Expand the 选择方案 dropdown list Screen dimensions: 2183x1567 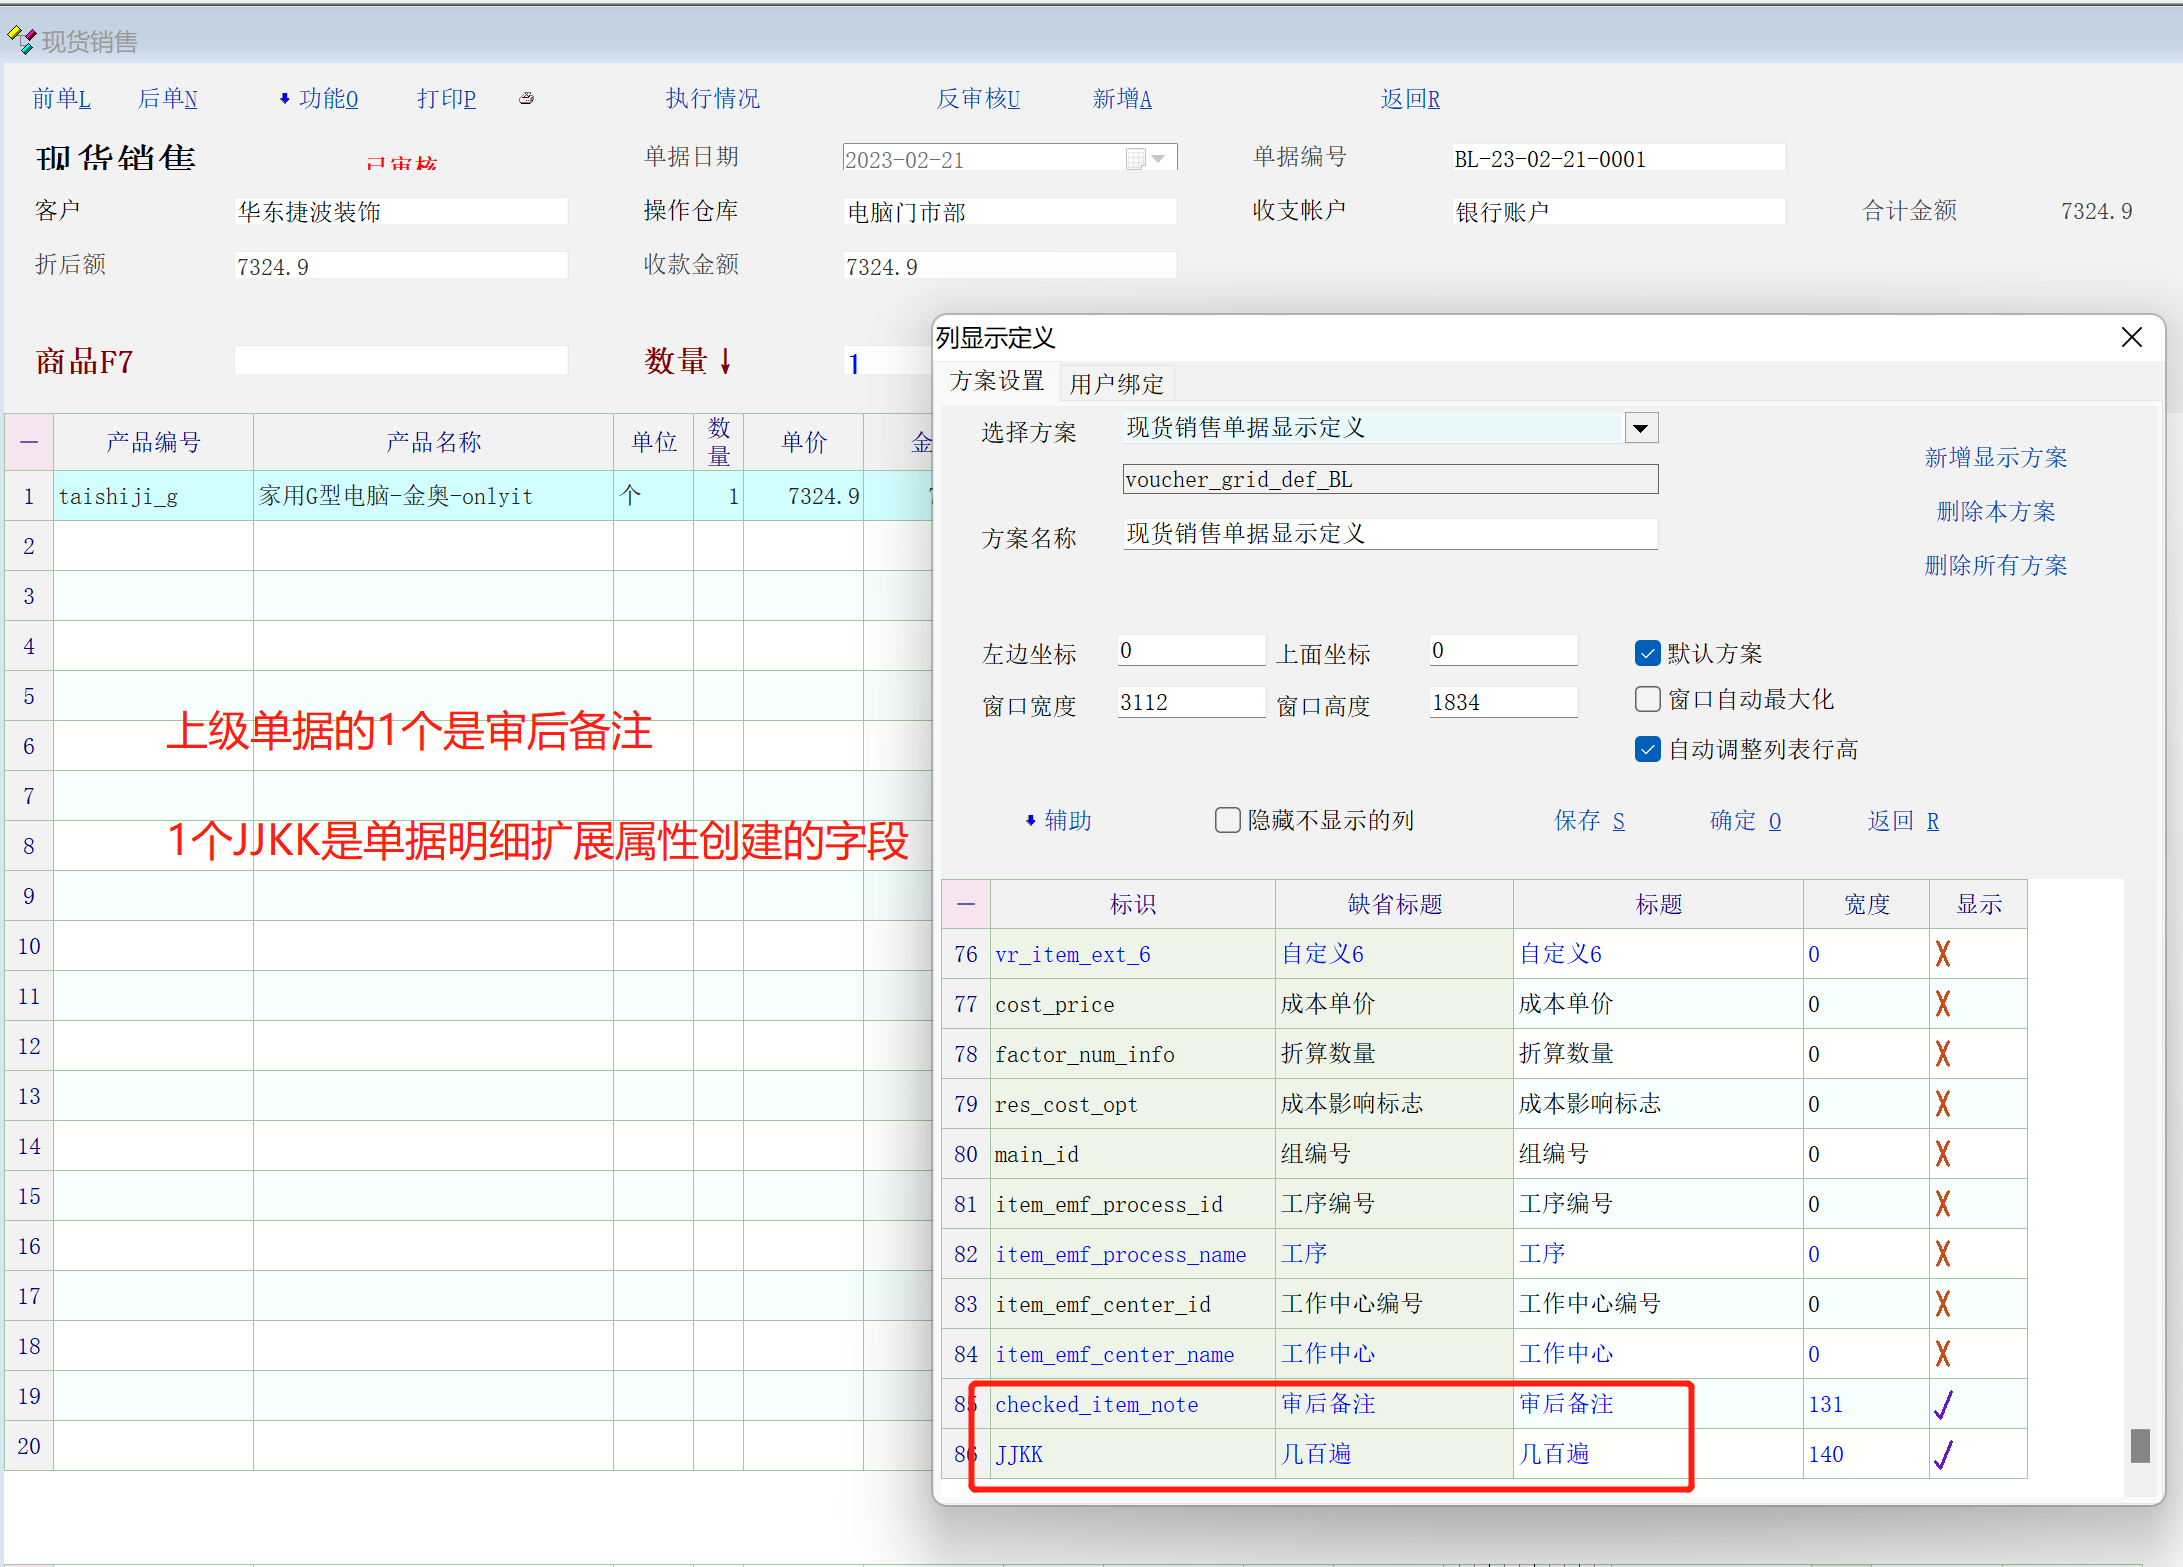point(1640,428)
